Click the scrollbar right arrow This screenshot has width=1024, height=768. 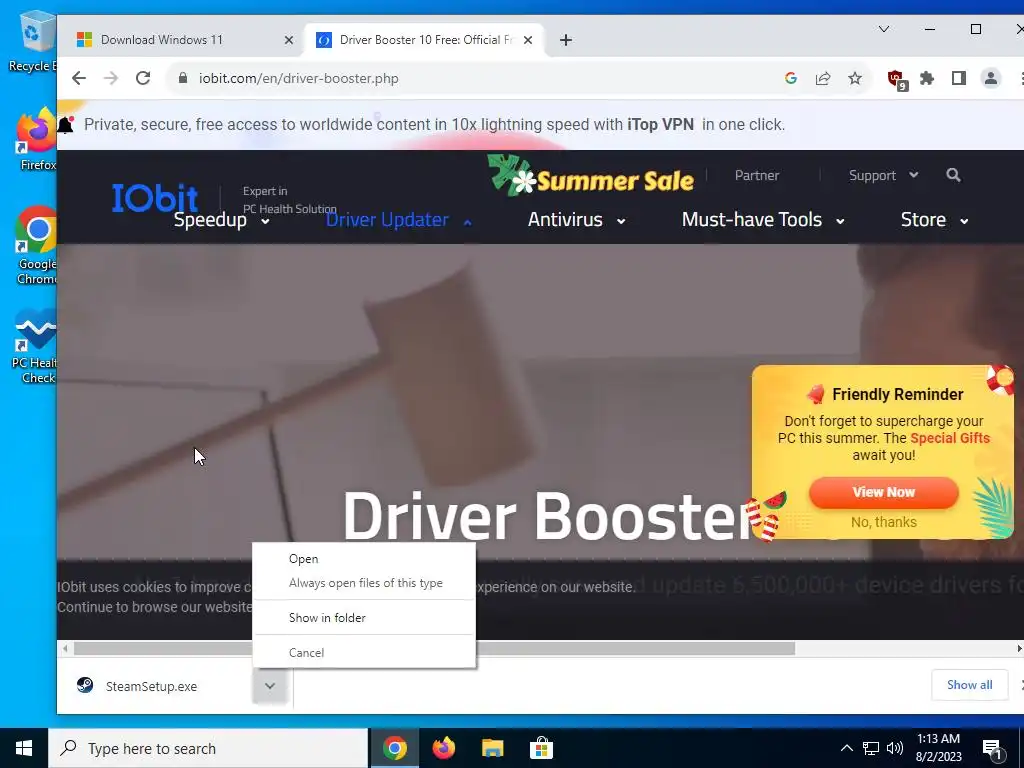click(1019, 648)
